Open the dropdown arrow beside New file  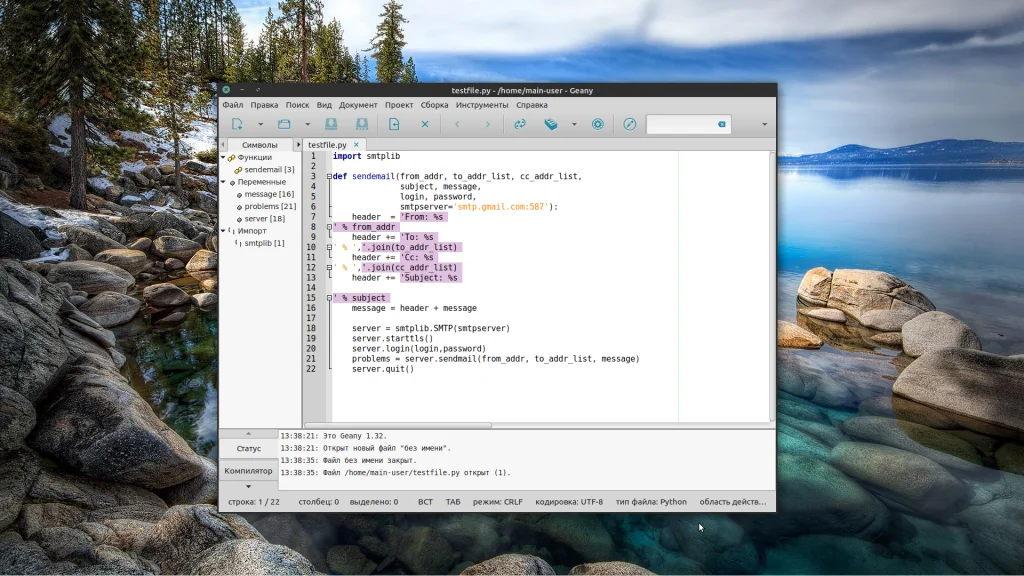[260, 124]
